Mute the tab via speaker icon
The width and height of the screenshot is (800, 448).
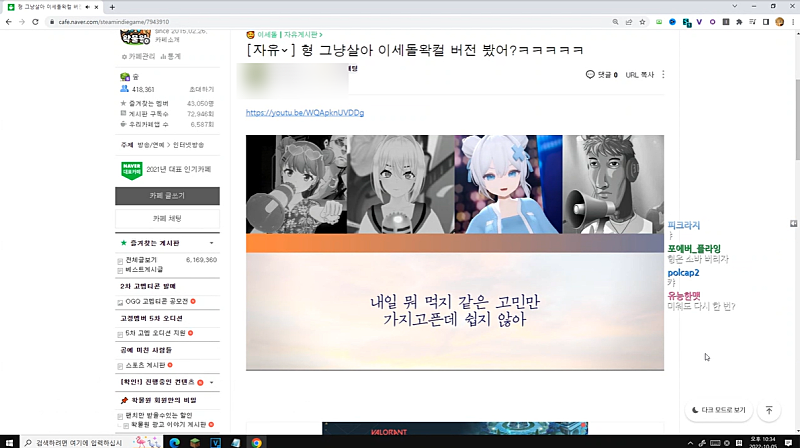click(88, 7)
